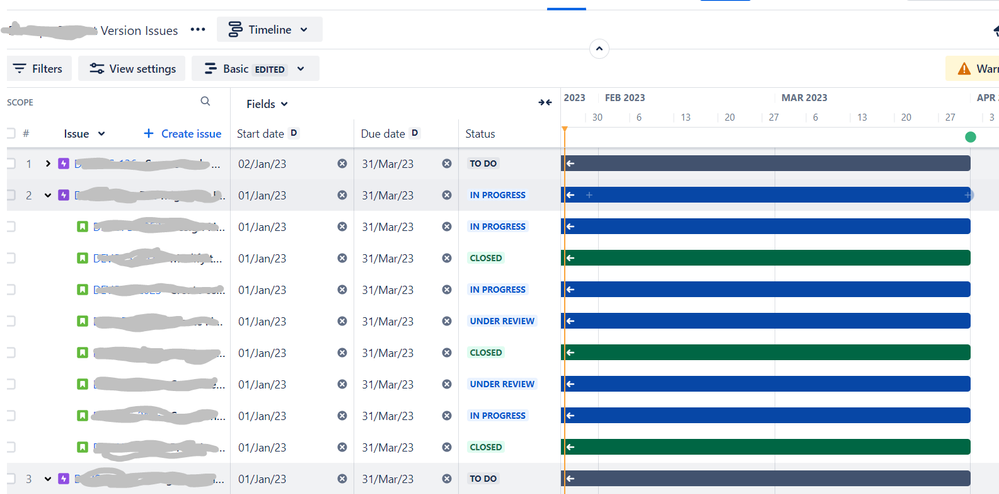Clear the 02/Jan/23 start date with its X

(x=342, y=164)
